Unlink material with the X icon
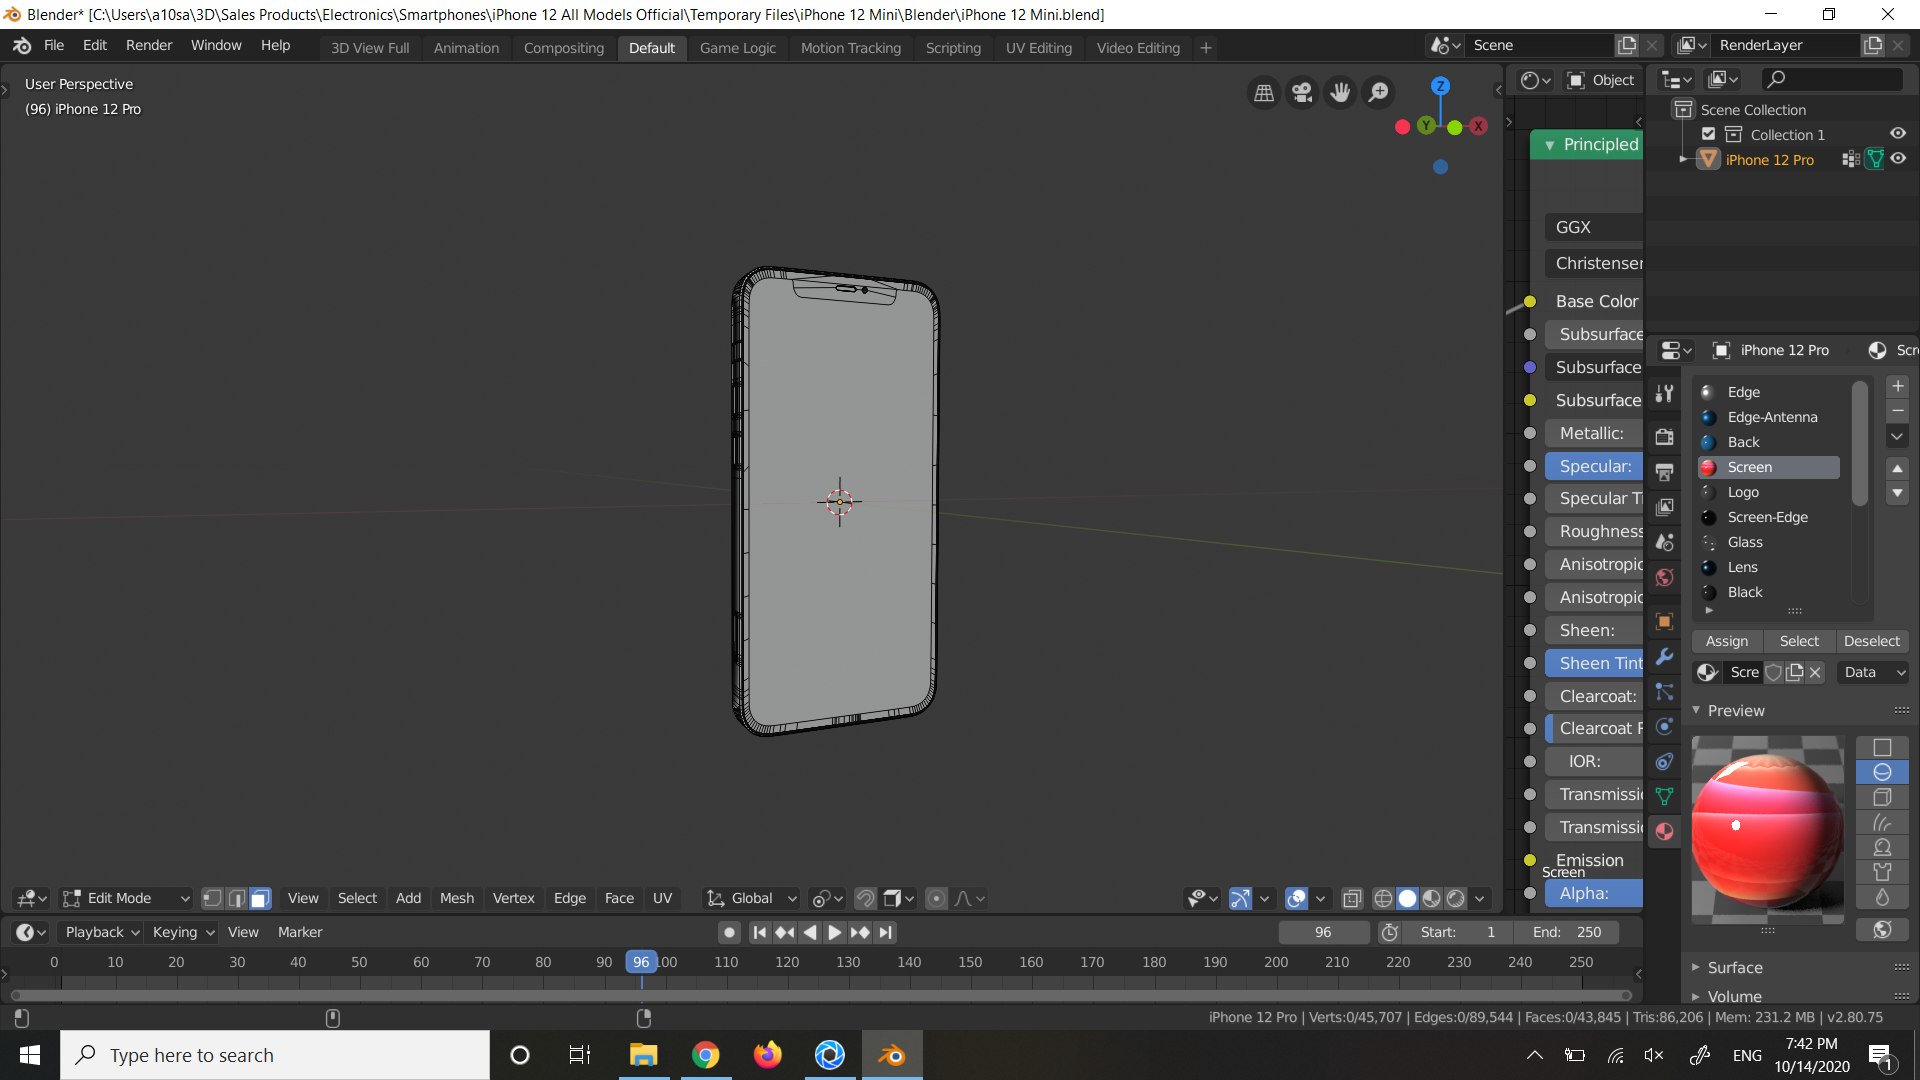The image size is (1920, 1080). click(x=1815, y=672)
